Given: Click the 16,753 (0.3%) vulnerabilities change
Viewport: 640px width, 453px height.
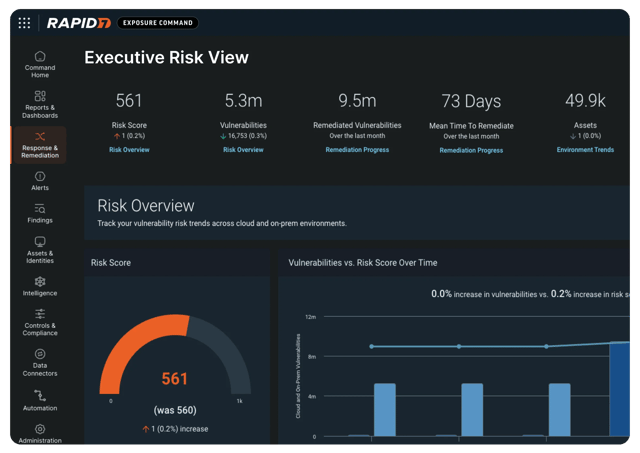Looking at the screenshot, I should [243, 136].
